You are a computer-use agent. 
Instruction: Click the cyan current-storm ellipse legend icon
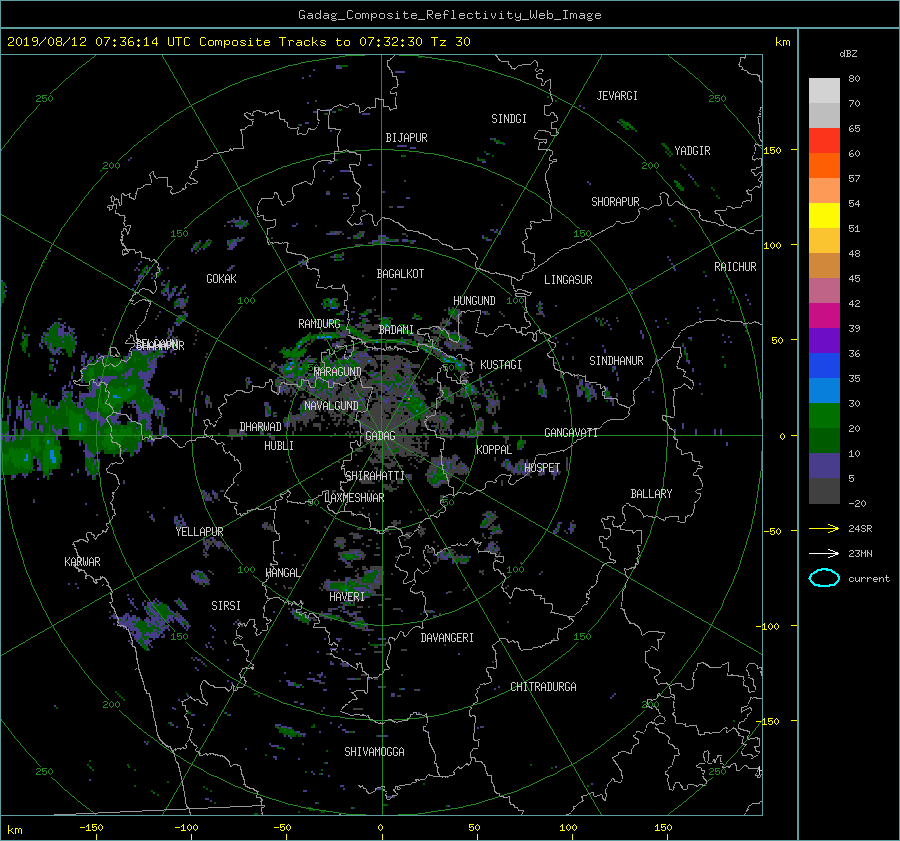(x=824, y=578)
